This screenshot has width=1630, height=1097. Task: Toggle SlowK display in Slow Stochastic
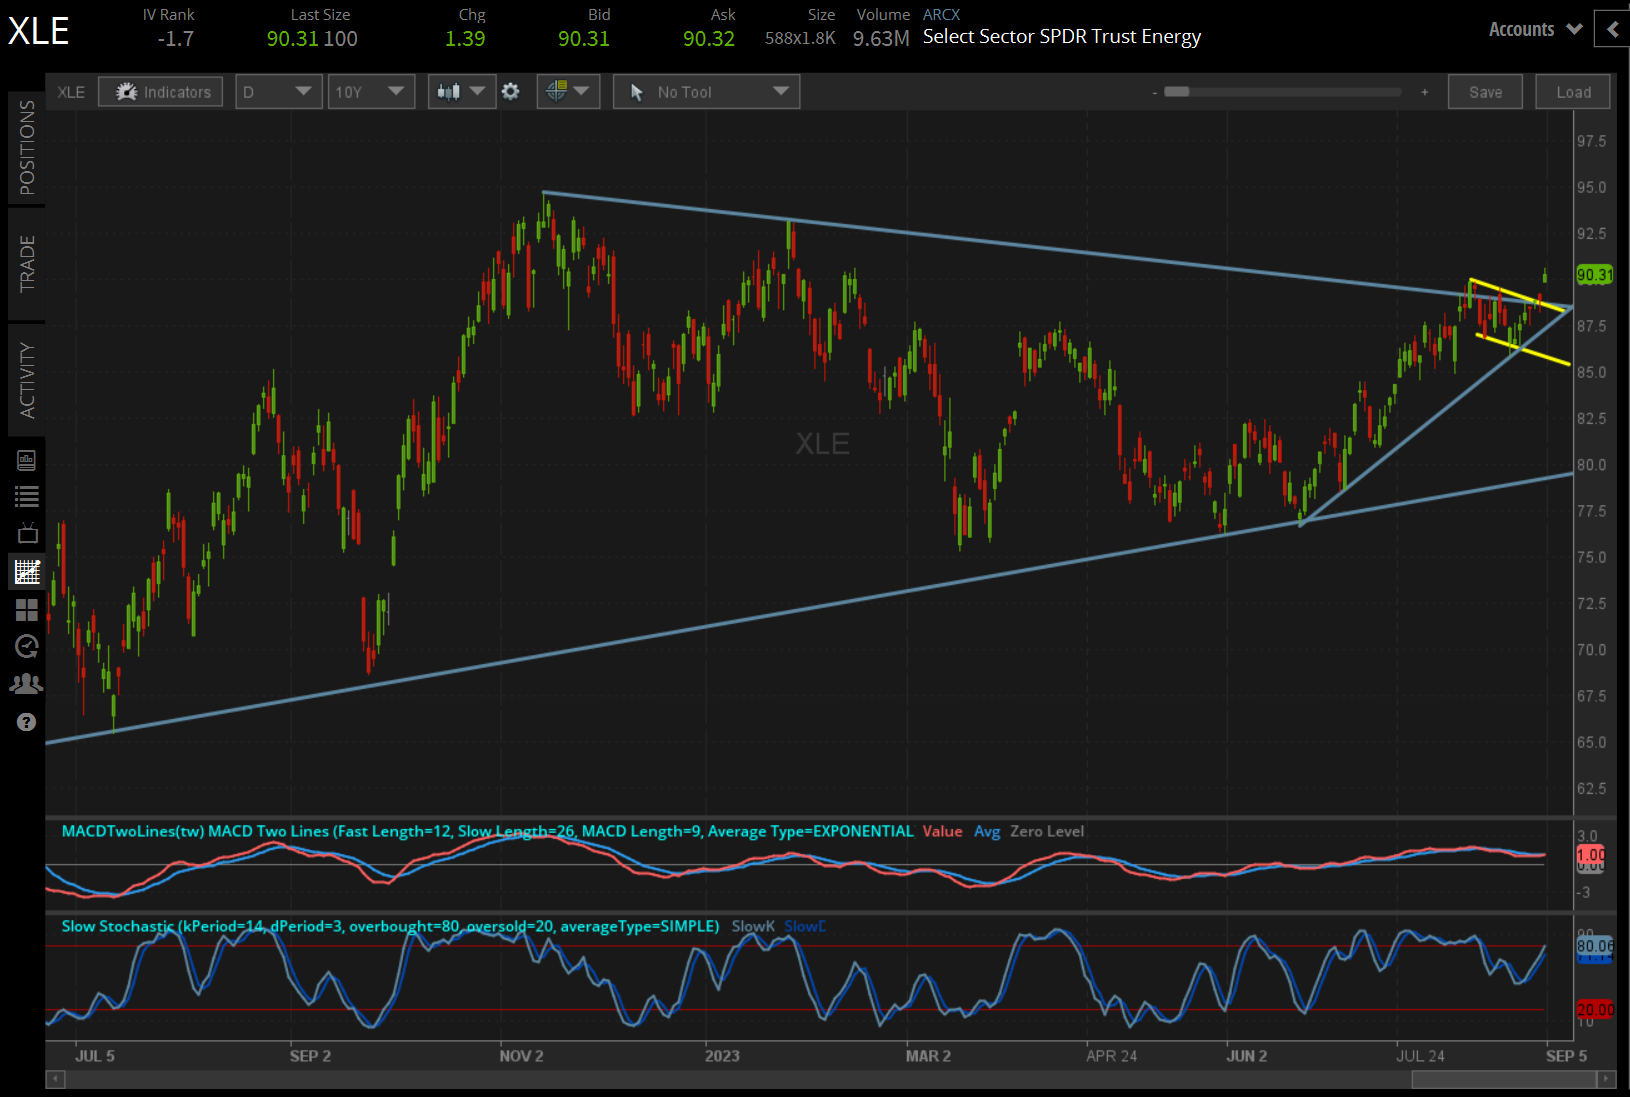click(753, 926)
